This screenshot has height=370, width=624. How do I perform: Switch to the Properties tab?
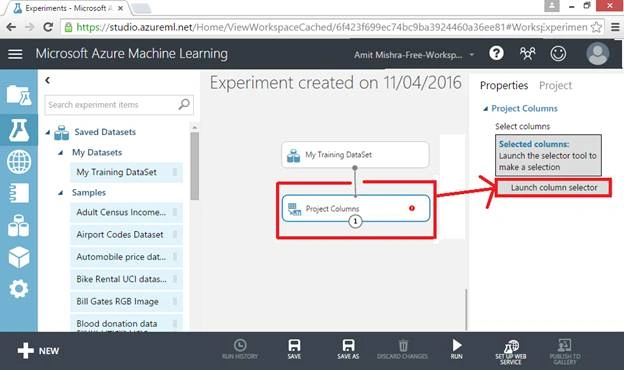tap(504, 86)
